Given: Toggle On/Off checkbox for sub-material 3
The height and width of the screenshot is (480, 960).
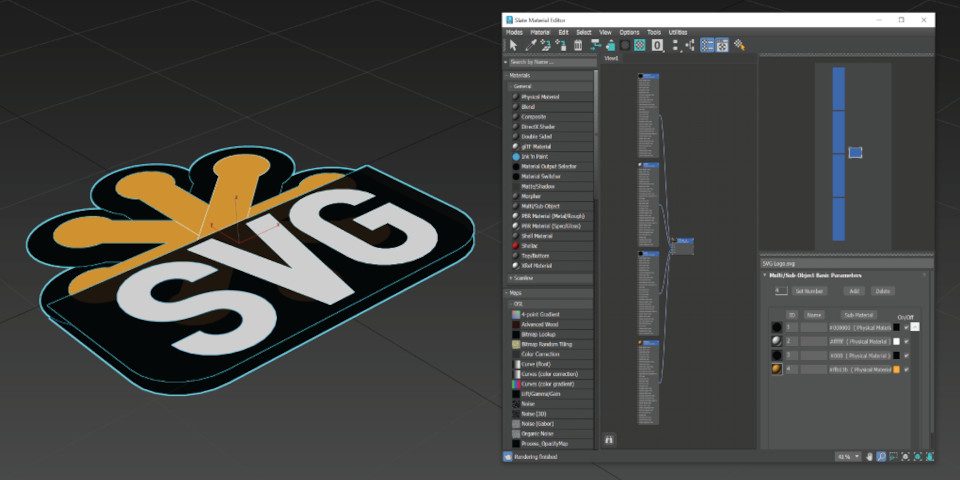Looking at the screenshot, I should click(x=907, y=355).
